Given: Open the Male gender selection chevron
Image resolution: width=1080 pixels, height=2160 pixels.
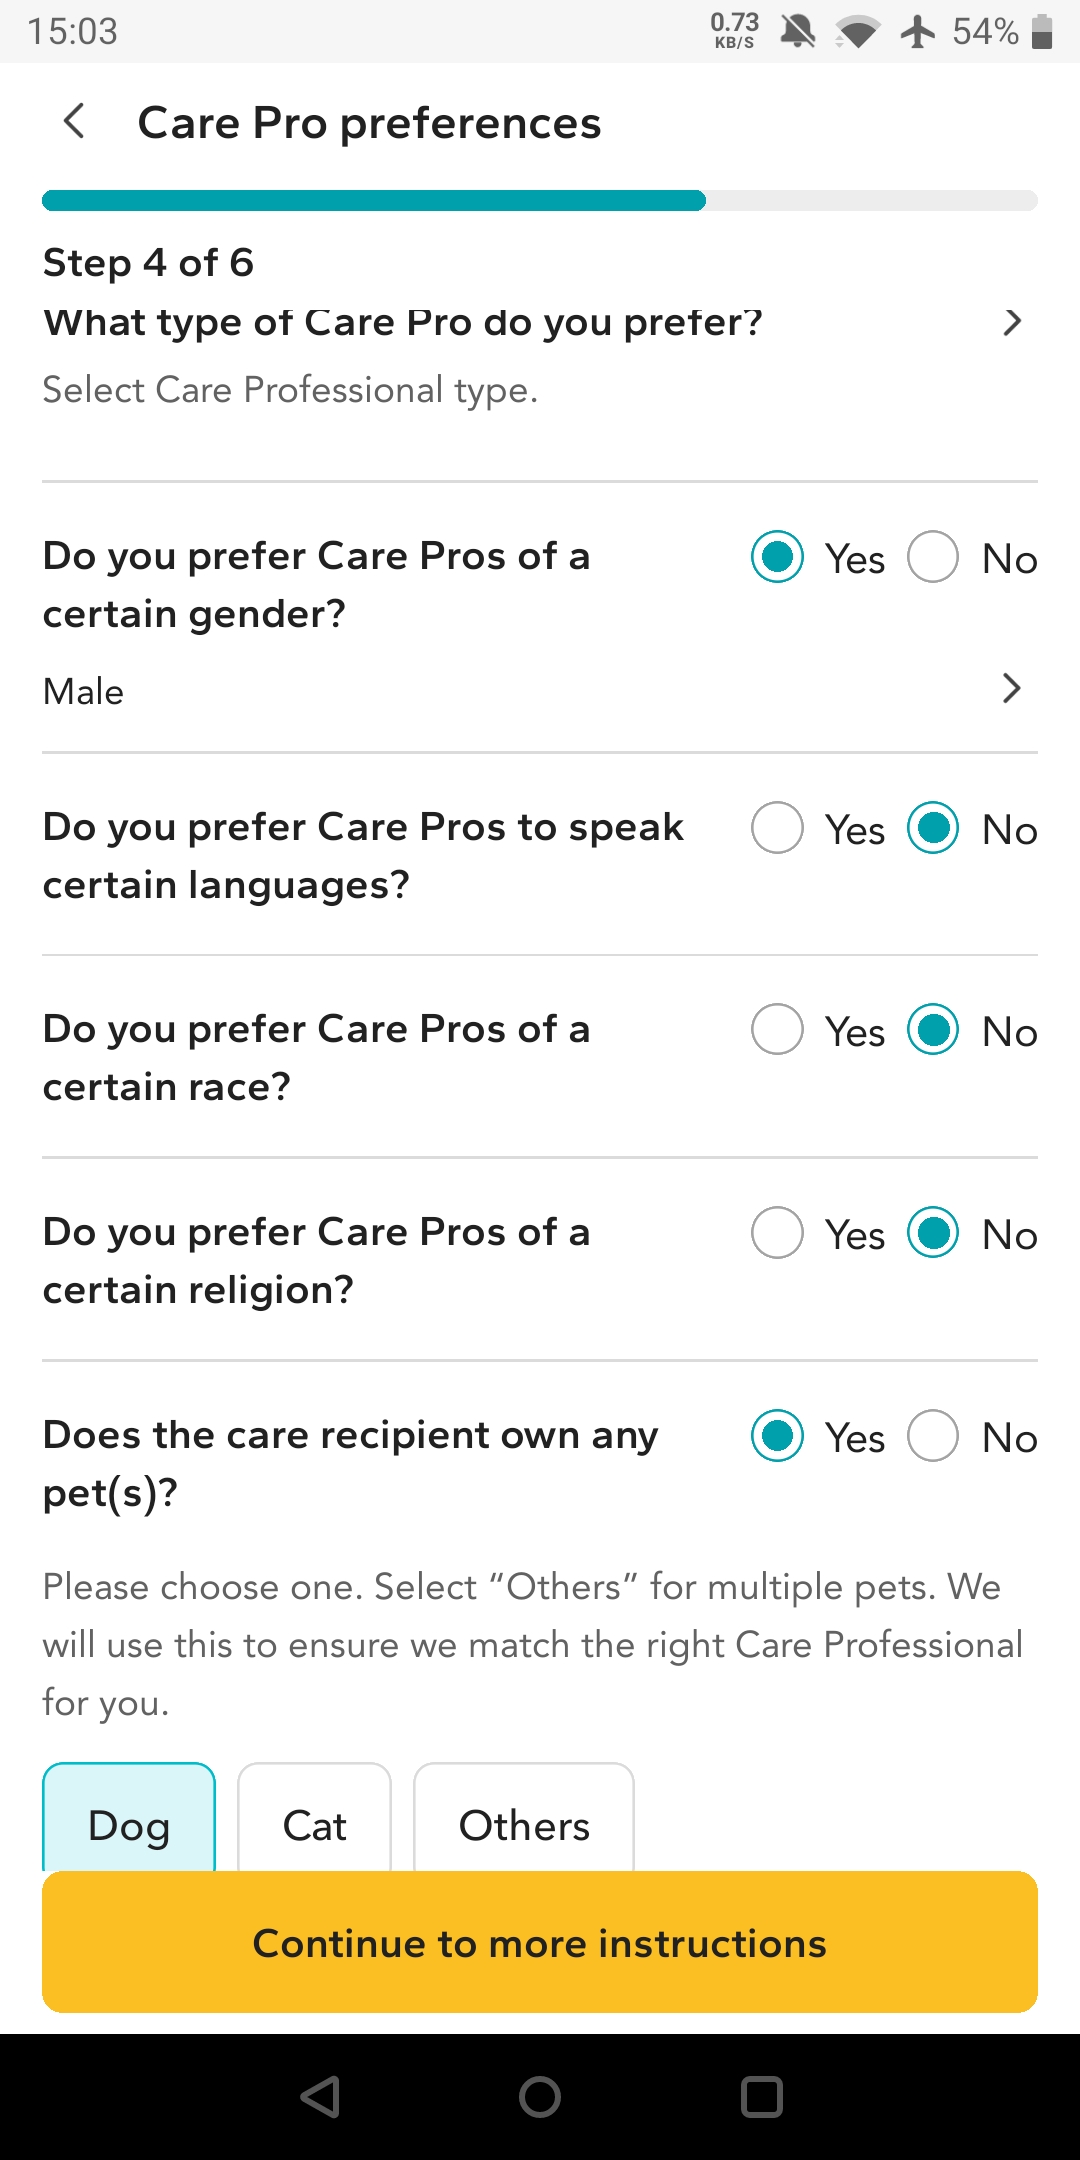Looking at the screenshot, I should pos(1012,688).
